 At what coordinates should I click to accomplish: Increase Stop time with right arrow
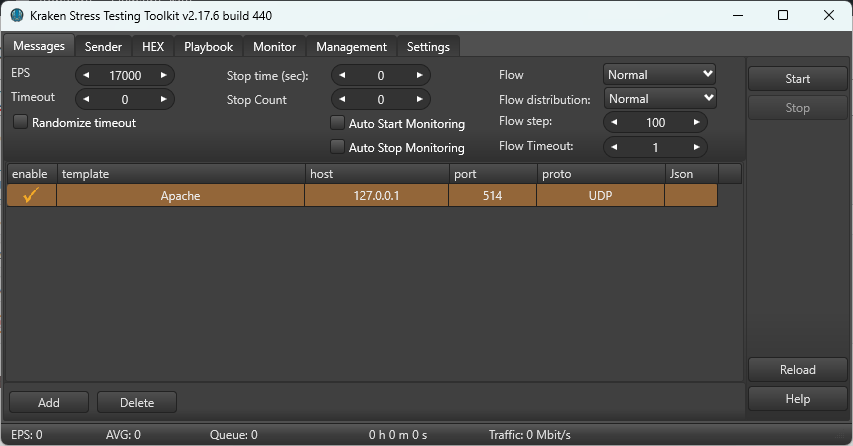[x=419, y=75]
